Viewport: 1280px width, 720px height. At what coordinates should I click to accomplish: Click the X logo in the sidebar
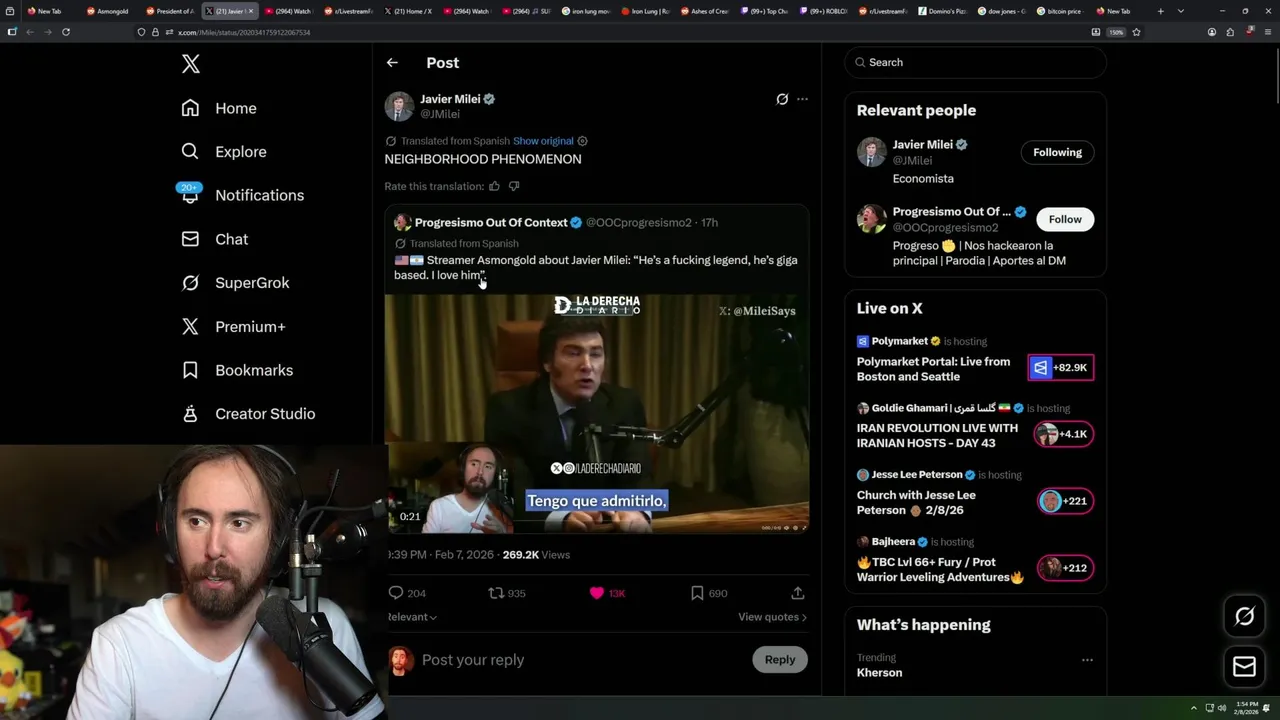point(190,64)
